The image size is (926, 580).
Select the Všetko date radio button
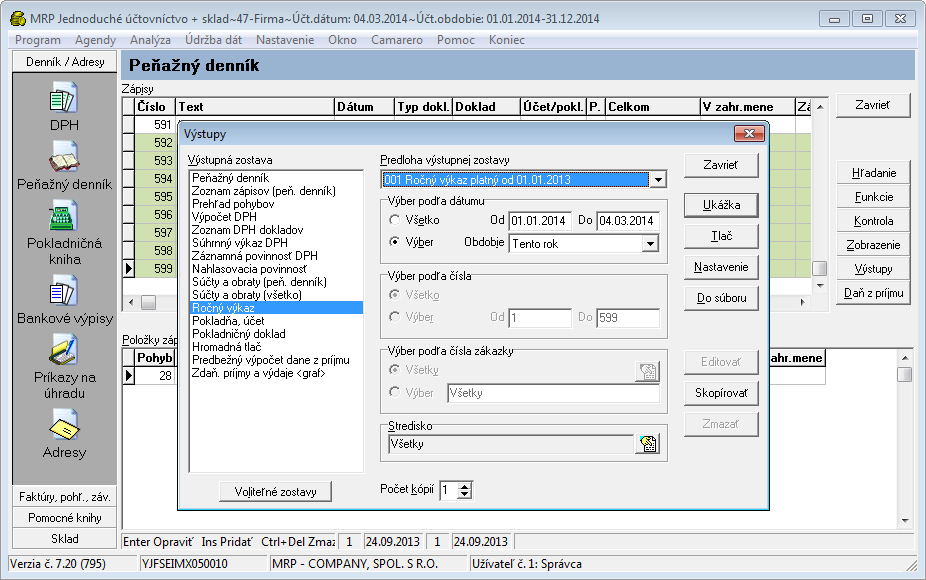pyautogui.click(x=397, y=220)
